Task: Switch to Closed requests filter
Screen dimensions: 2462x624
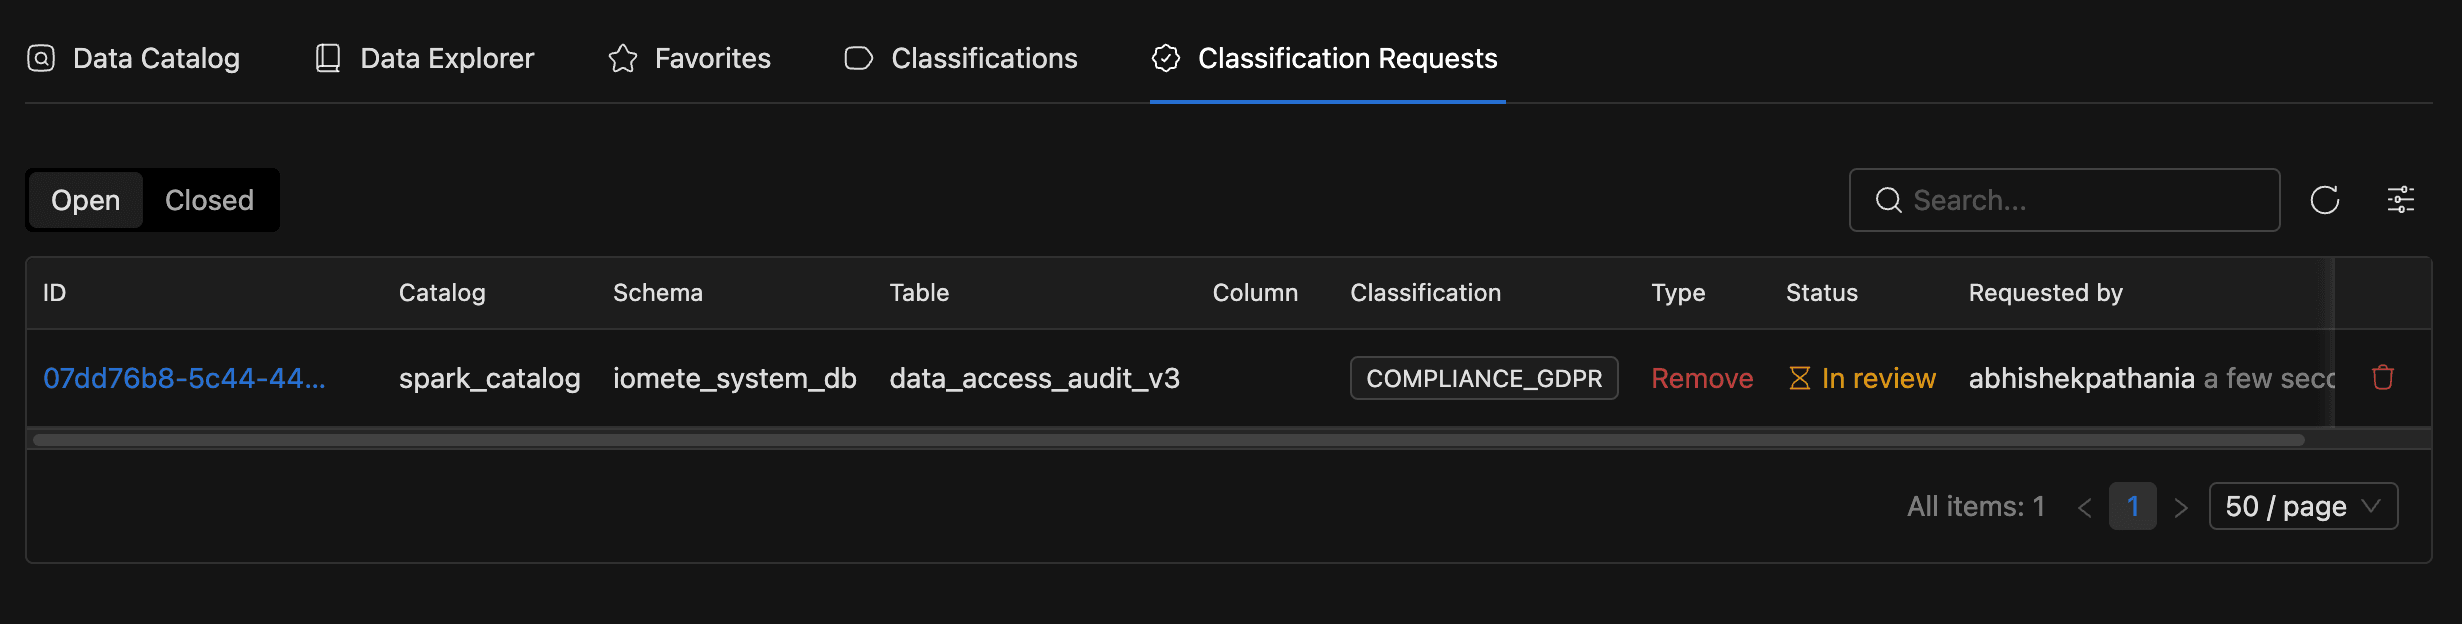Action: (209, 200)
